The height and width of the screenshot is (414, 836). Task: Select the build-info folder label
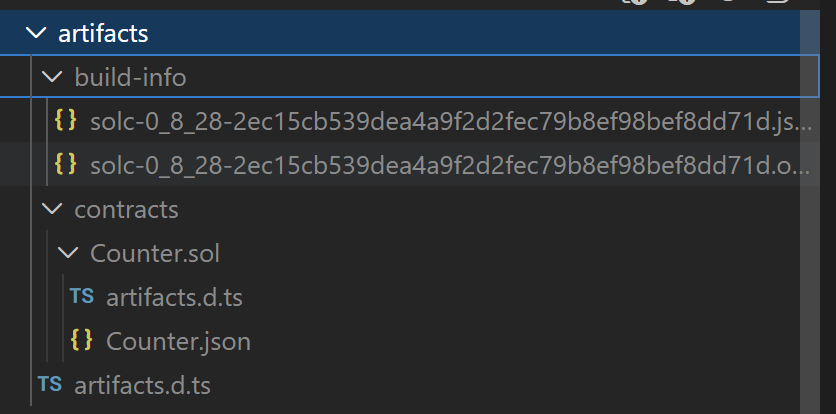coord(130,77)
